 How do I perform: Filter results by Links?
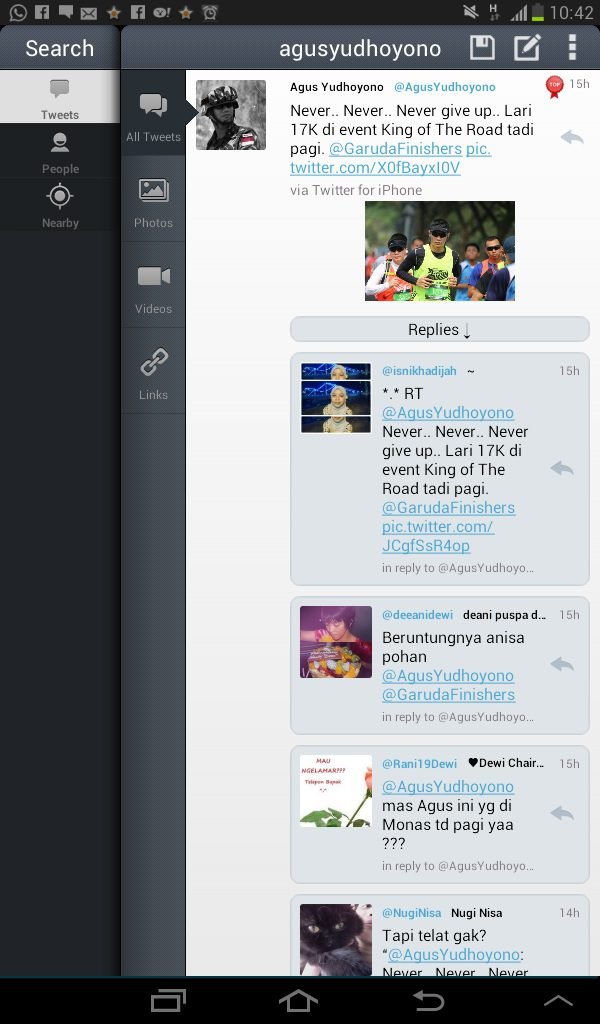coord(153,372)
